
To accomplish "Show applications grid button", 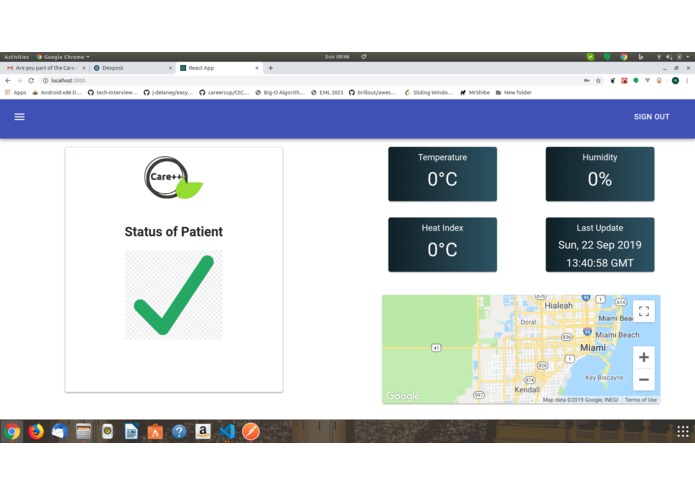I will pos(683,431).
